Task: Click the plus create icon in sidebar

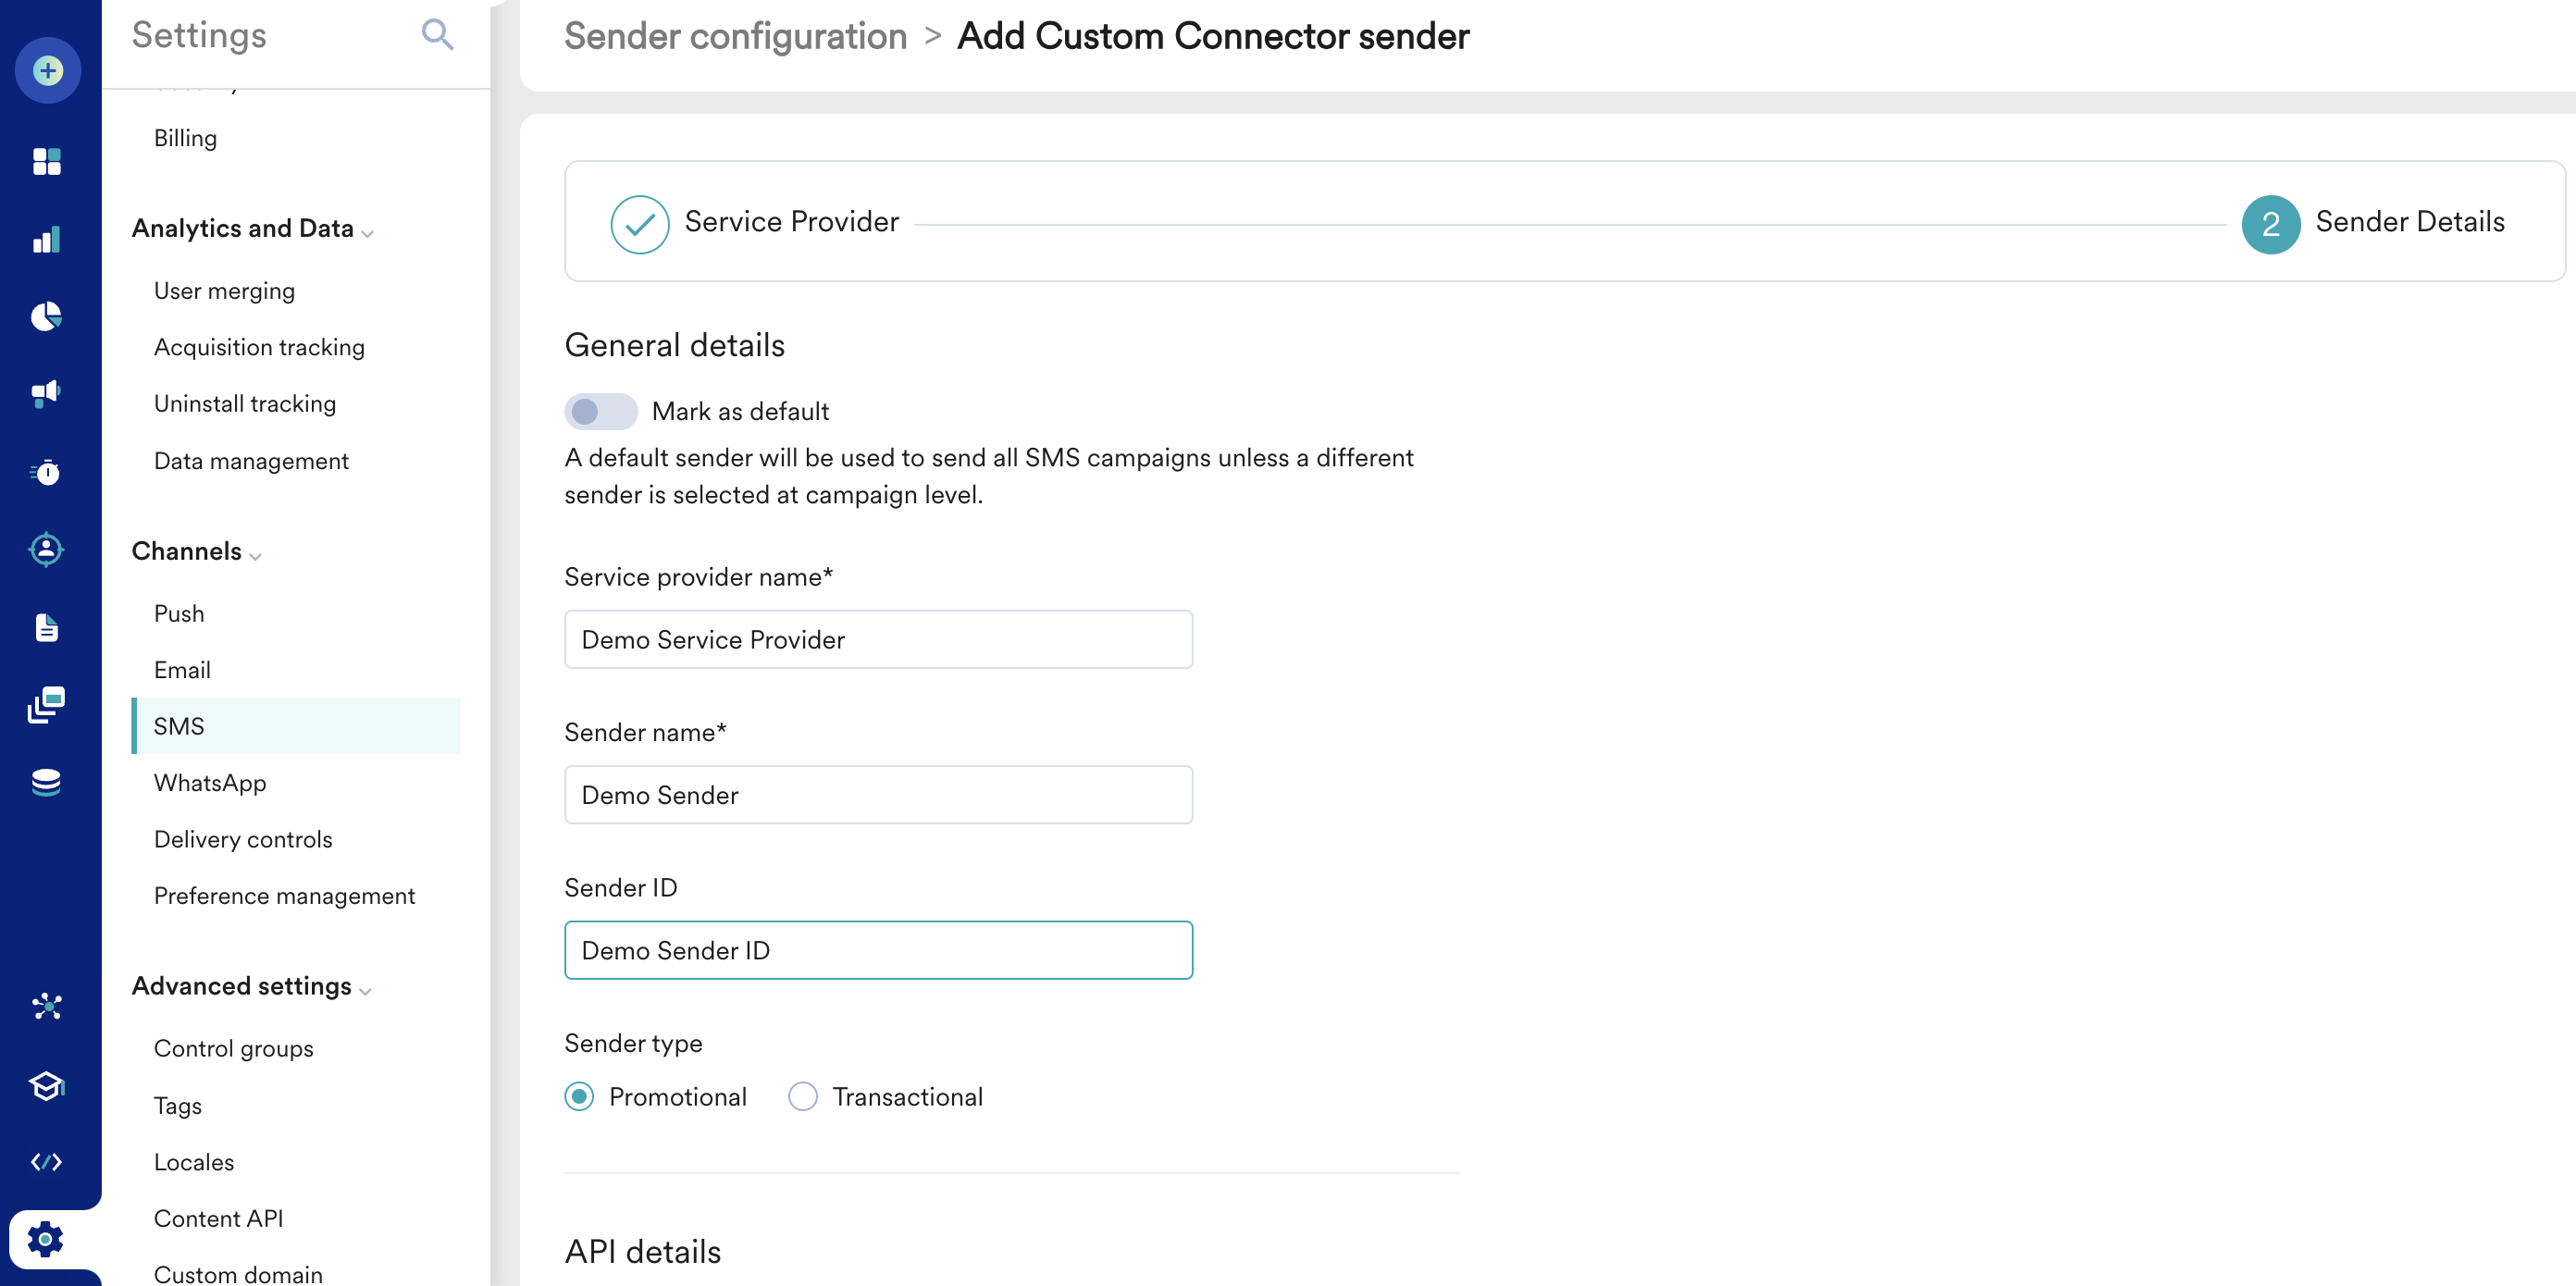Action: tap(47, 71)
